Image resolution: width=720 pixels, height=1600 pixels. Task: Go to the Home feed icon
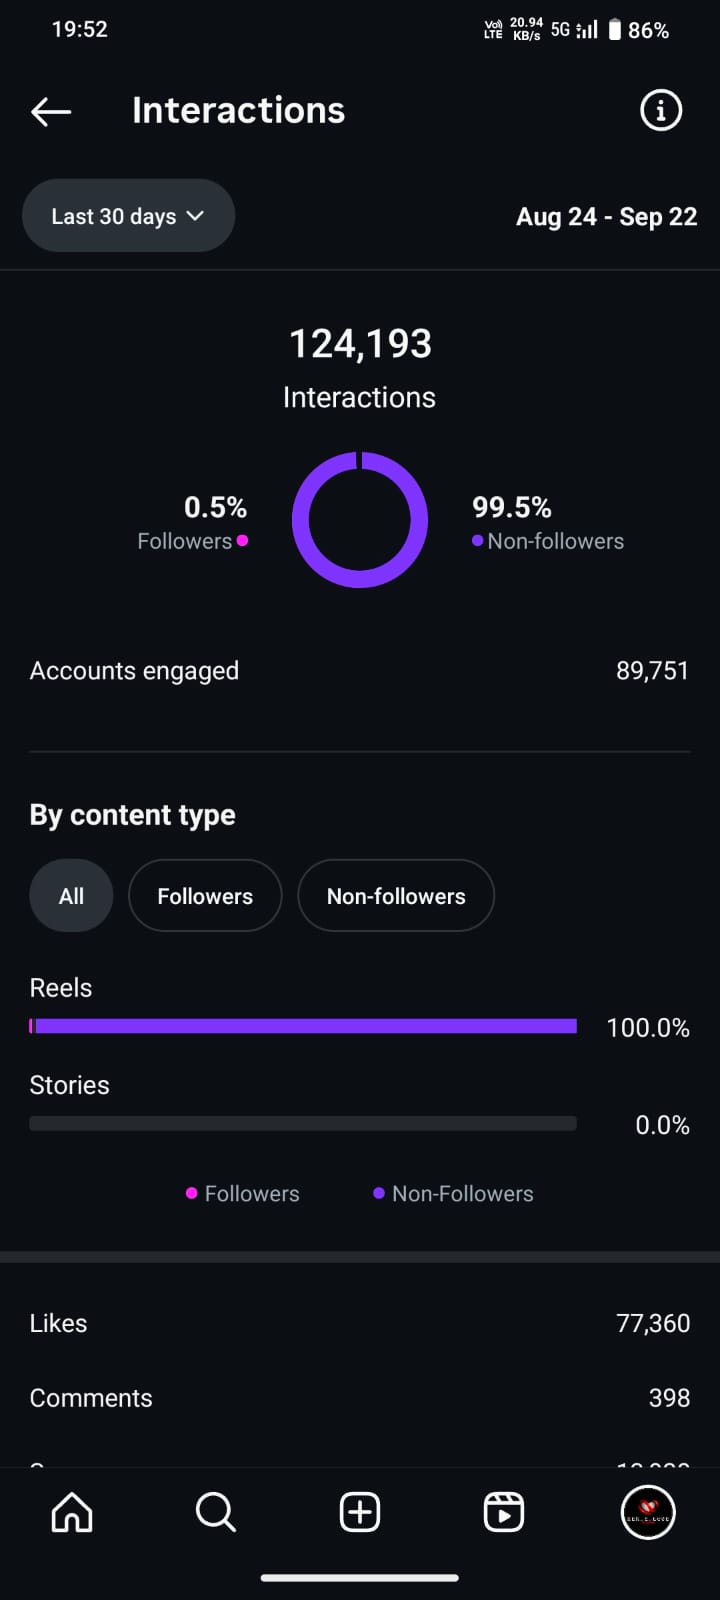(72, 1512)
